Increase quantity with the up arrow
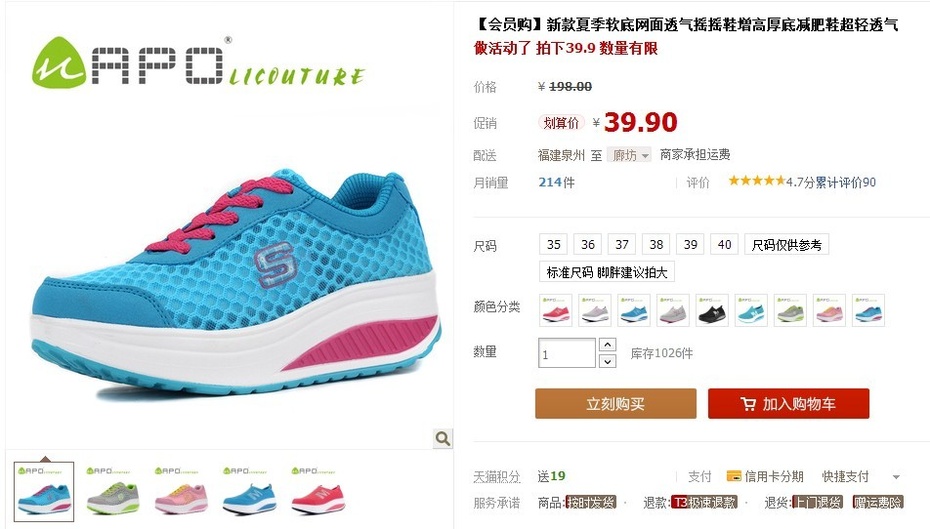Image resolution: width=930 pixels, height=529 pixels. tap(607, 345)
